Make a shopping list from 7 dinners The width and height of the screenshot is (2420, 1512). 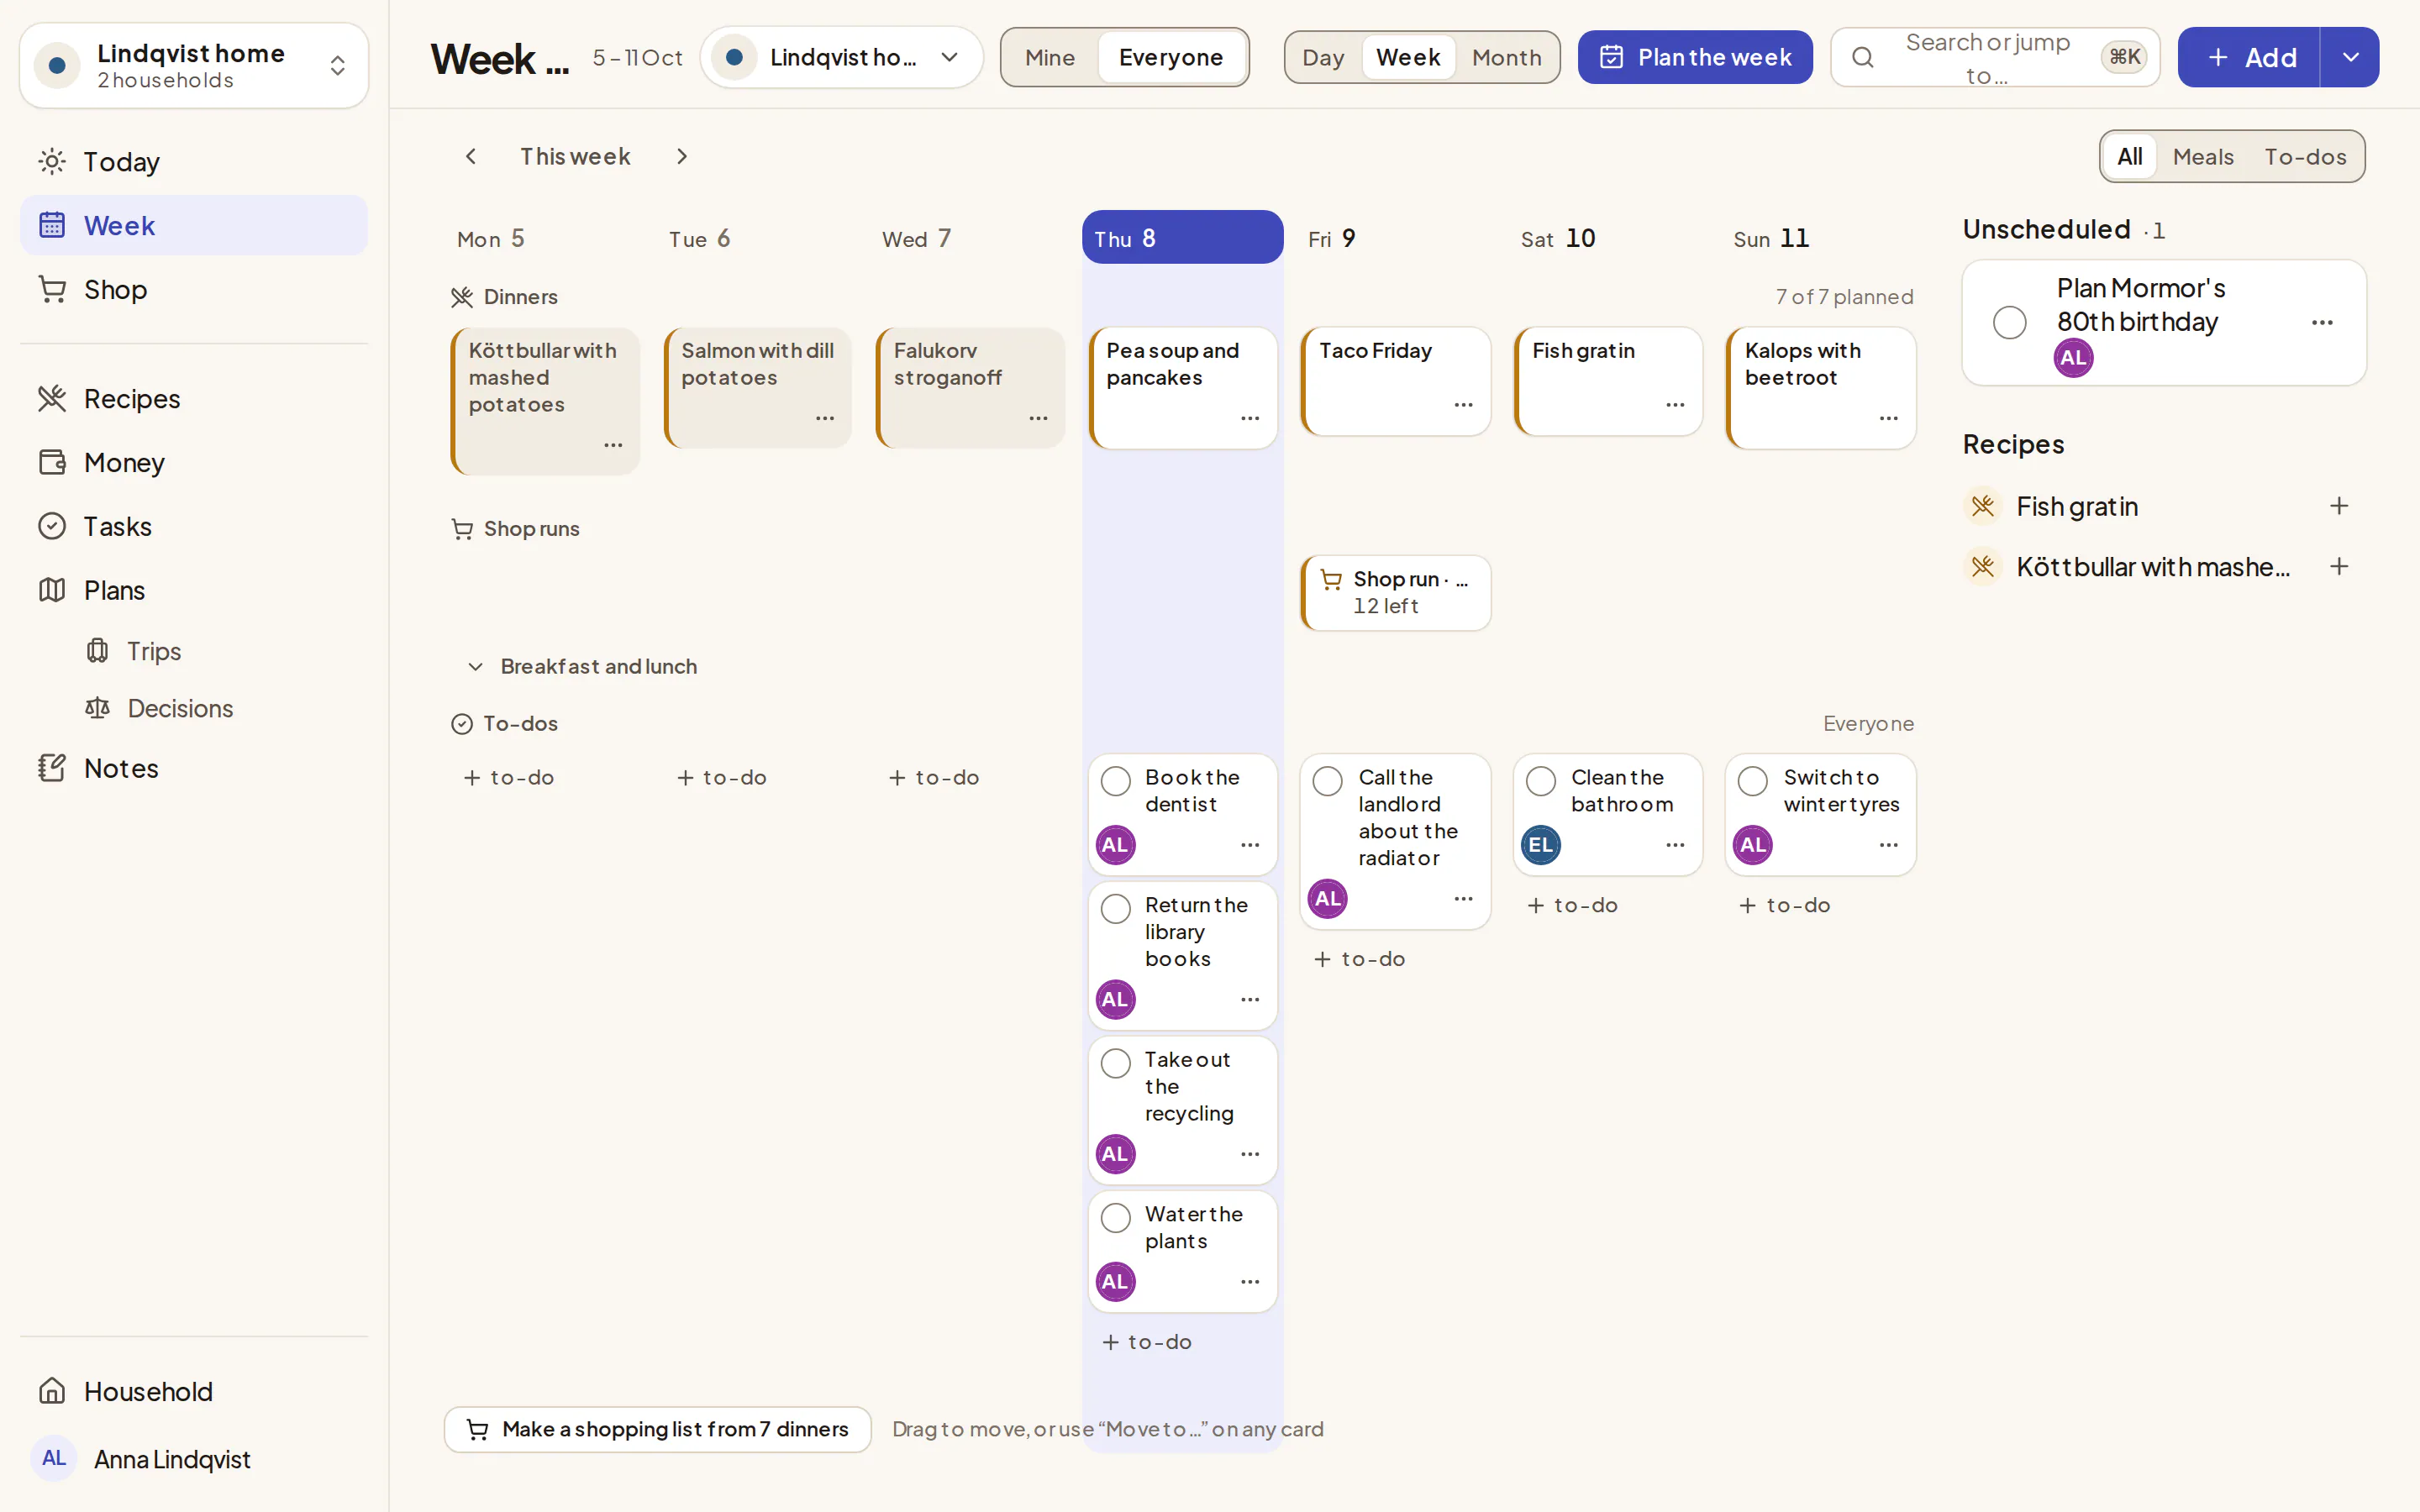[x=657, y=1429]
